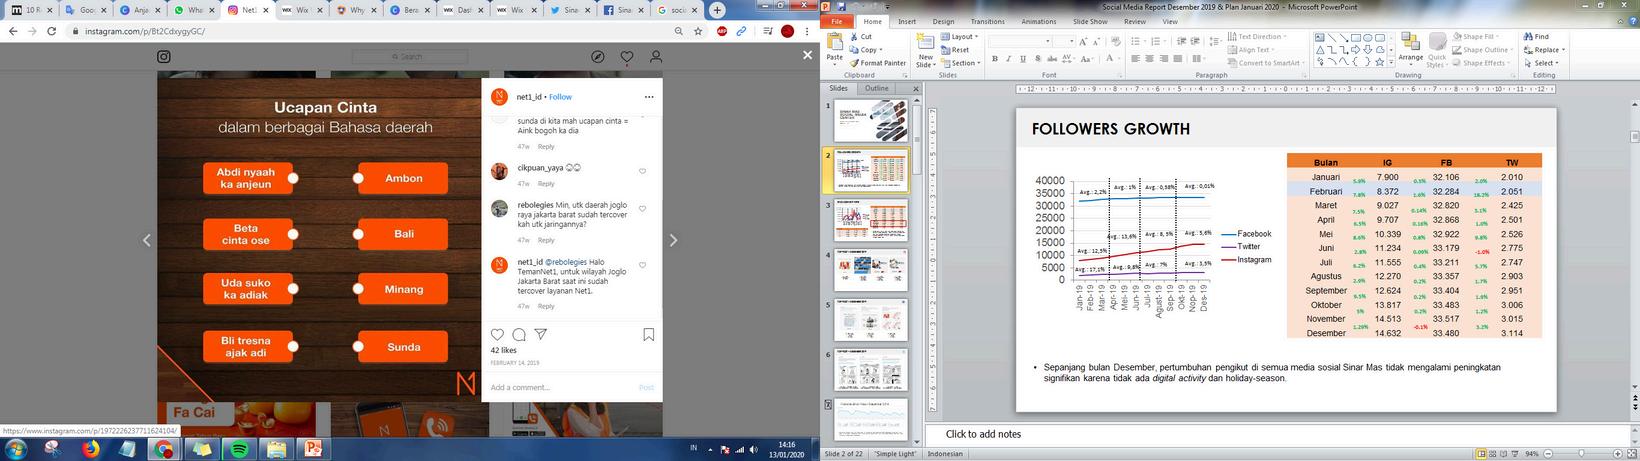This screenshot has width=1640, height=461.
Task: Open Firefox from the taskbar
Action: coord(91,449)
